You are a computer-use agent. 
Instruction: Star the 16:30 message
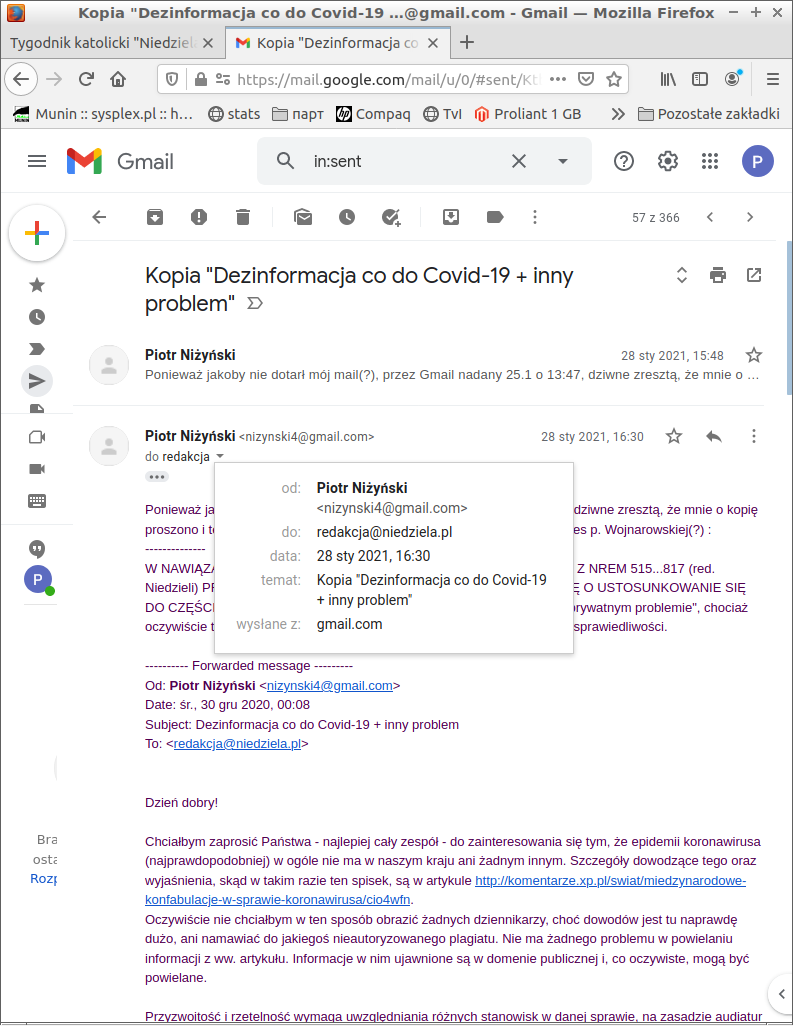point(674,436)
